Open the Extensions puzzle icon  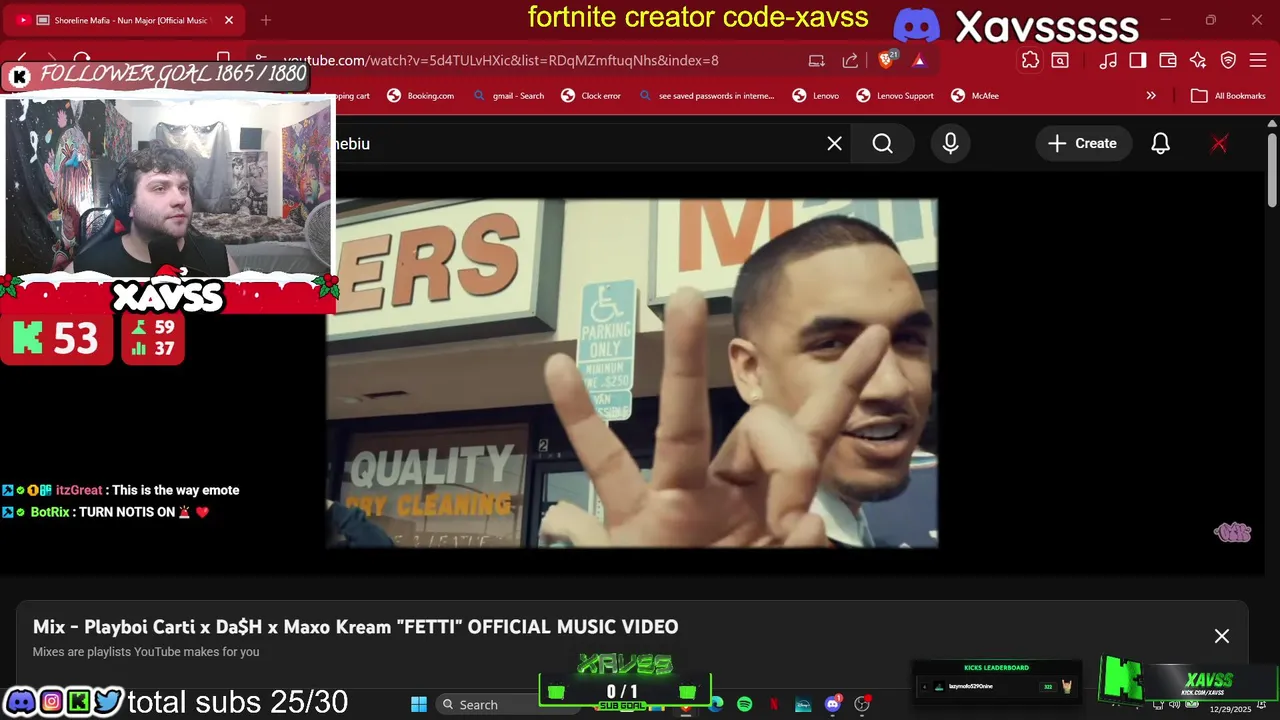coord(1030,60)
